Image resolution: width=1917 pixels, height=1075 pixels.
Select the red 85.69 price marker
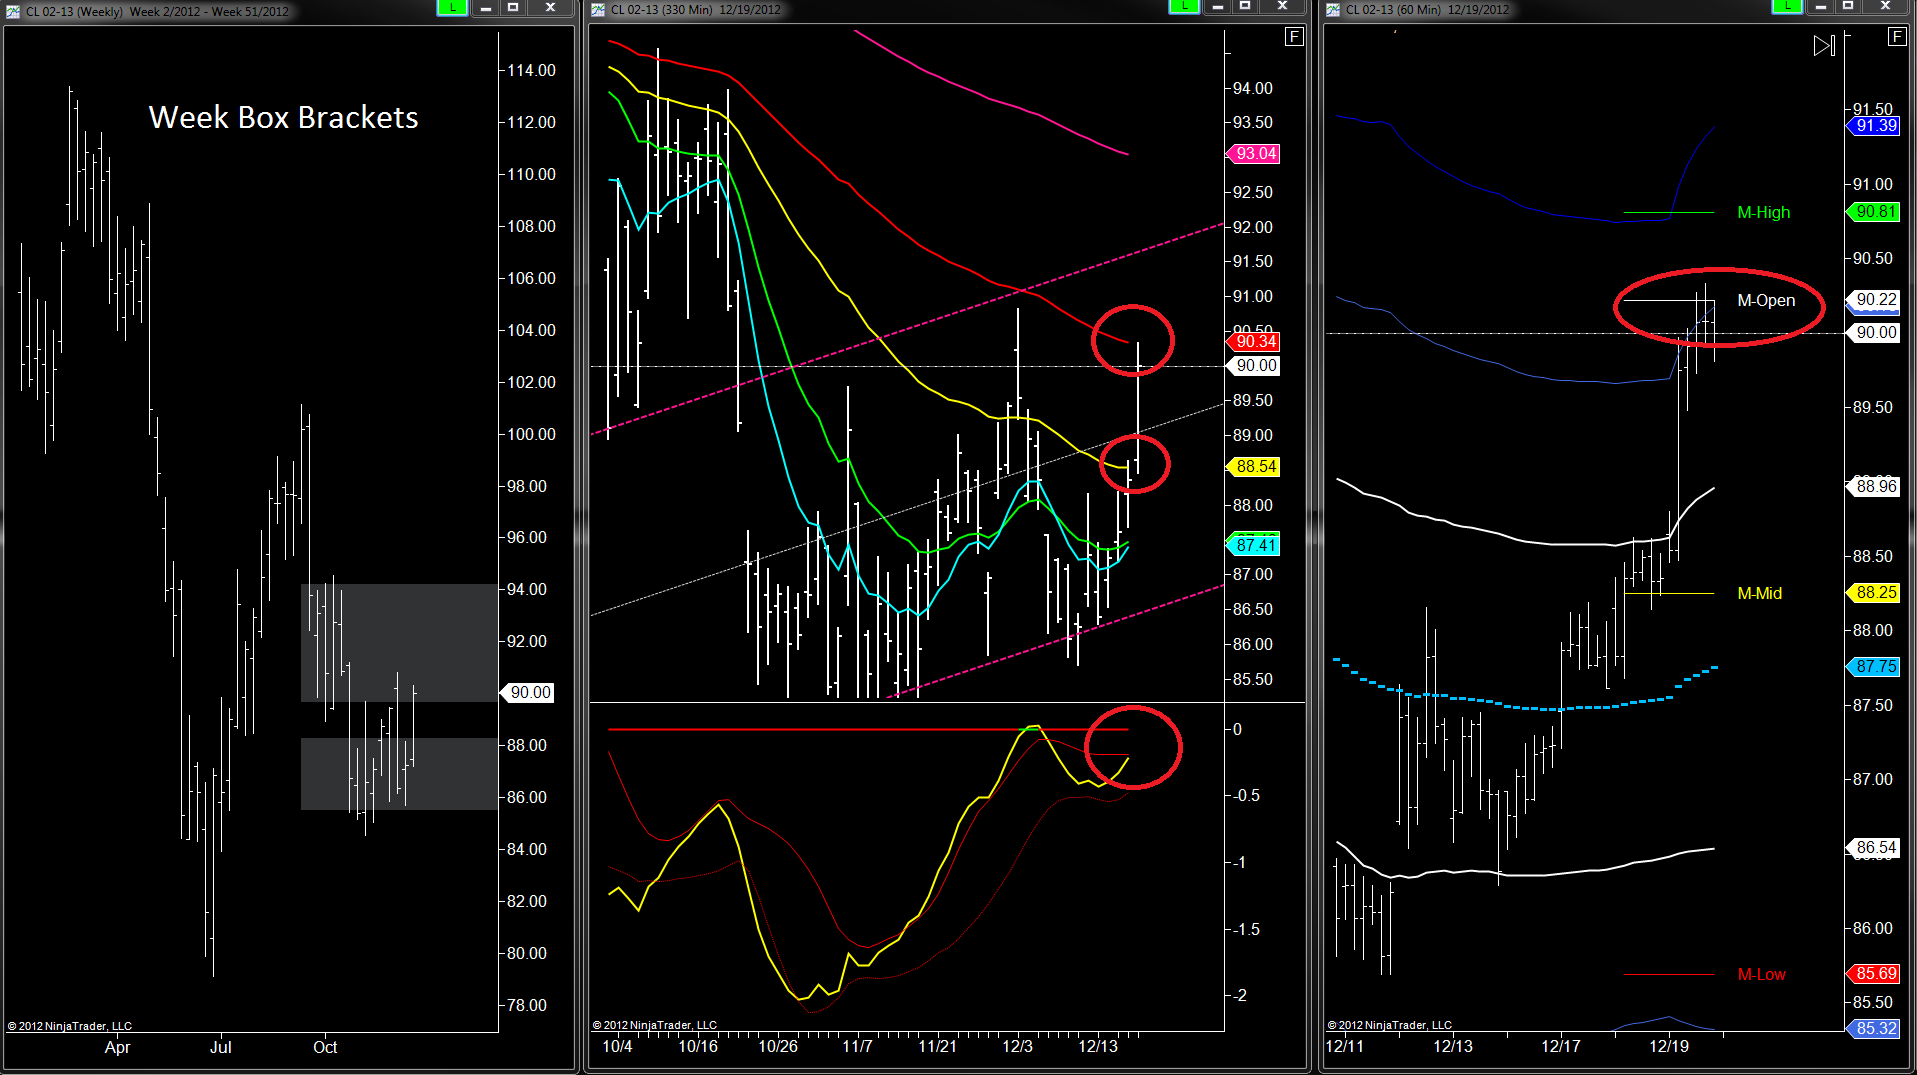coord(1873,974)
